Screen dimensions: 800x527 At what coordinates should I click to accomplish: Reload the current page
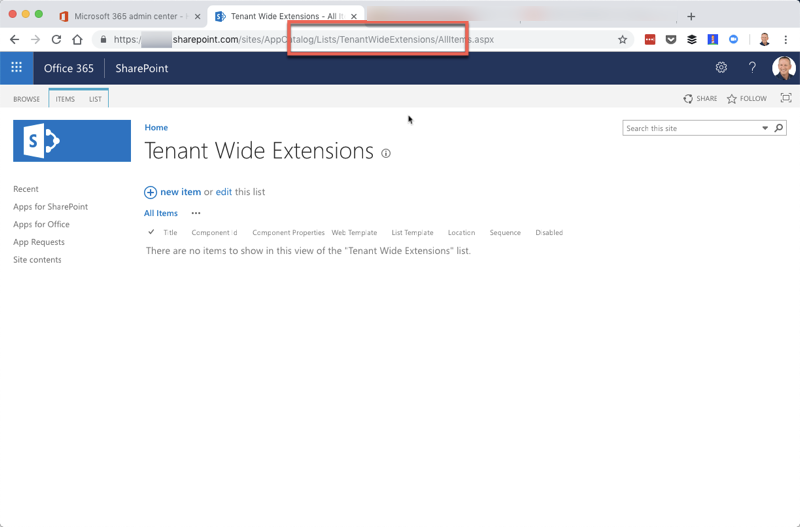point(56,39)
